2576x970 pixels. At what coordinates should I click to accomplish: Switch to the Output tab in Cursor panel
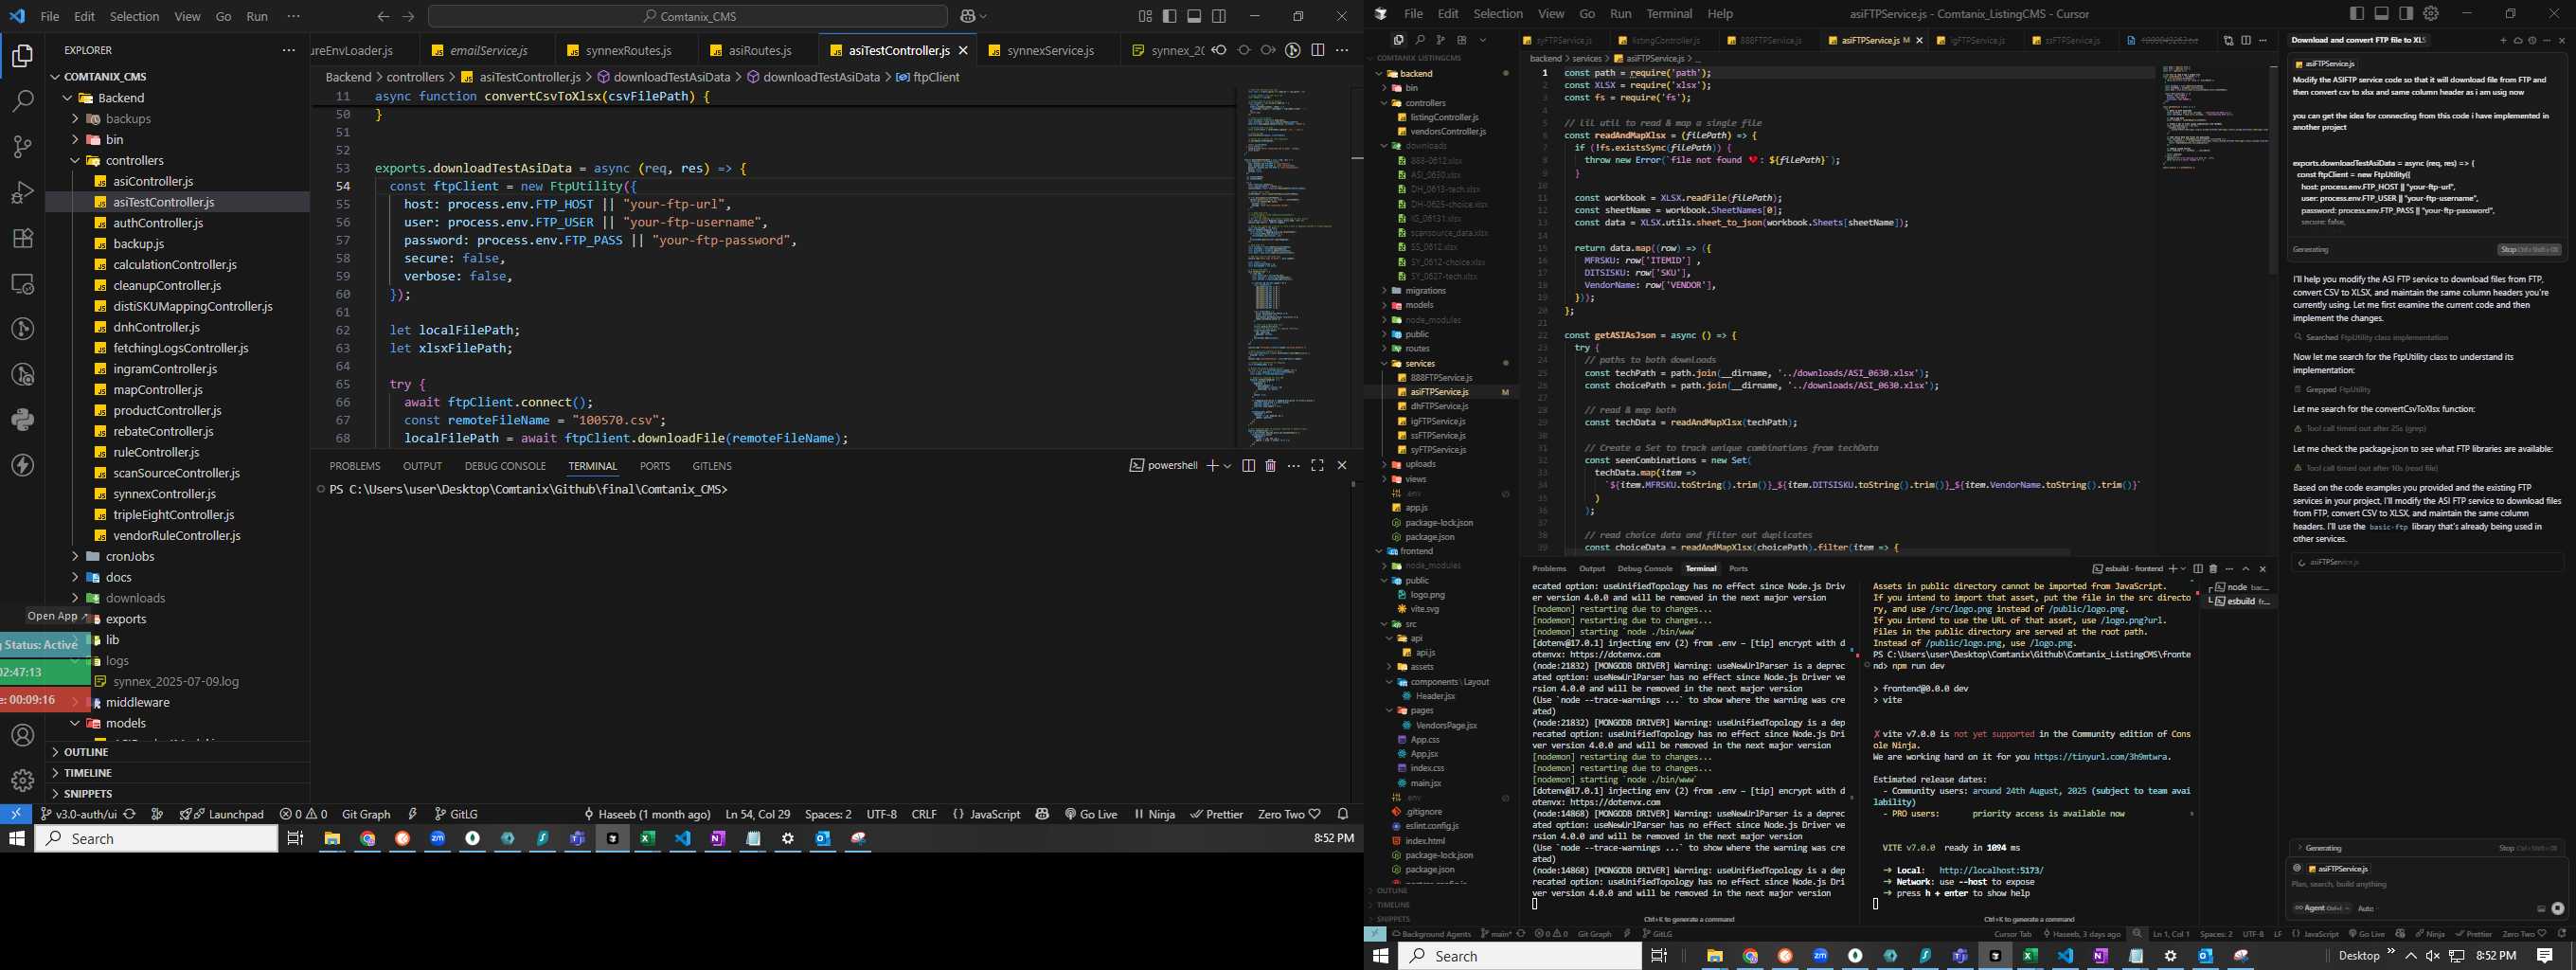1592,568
